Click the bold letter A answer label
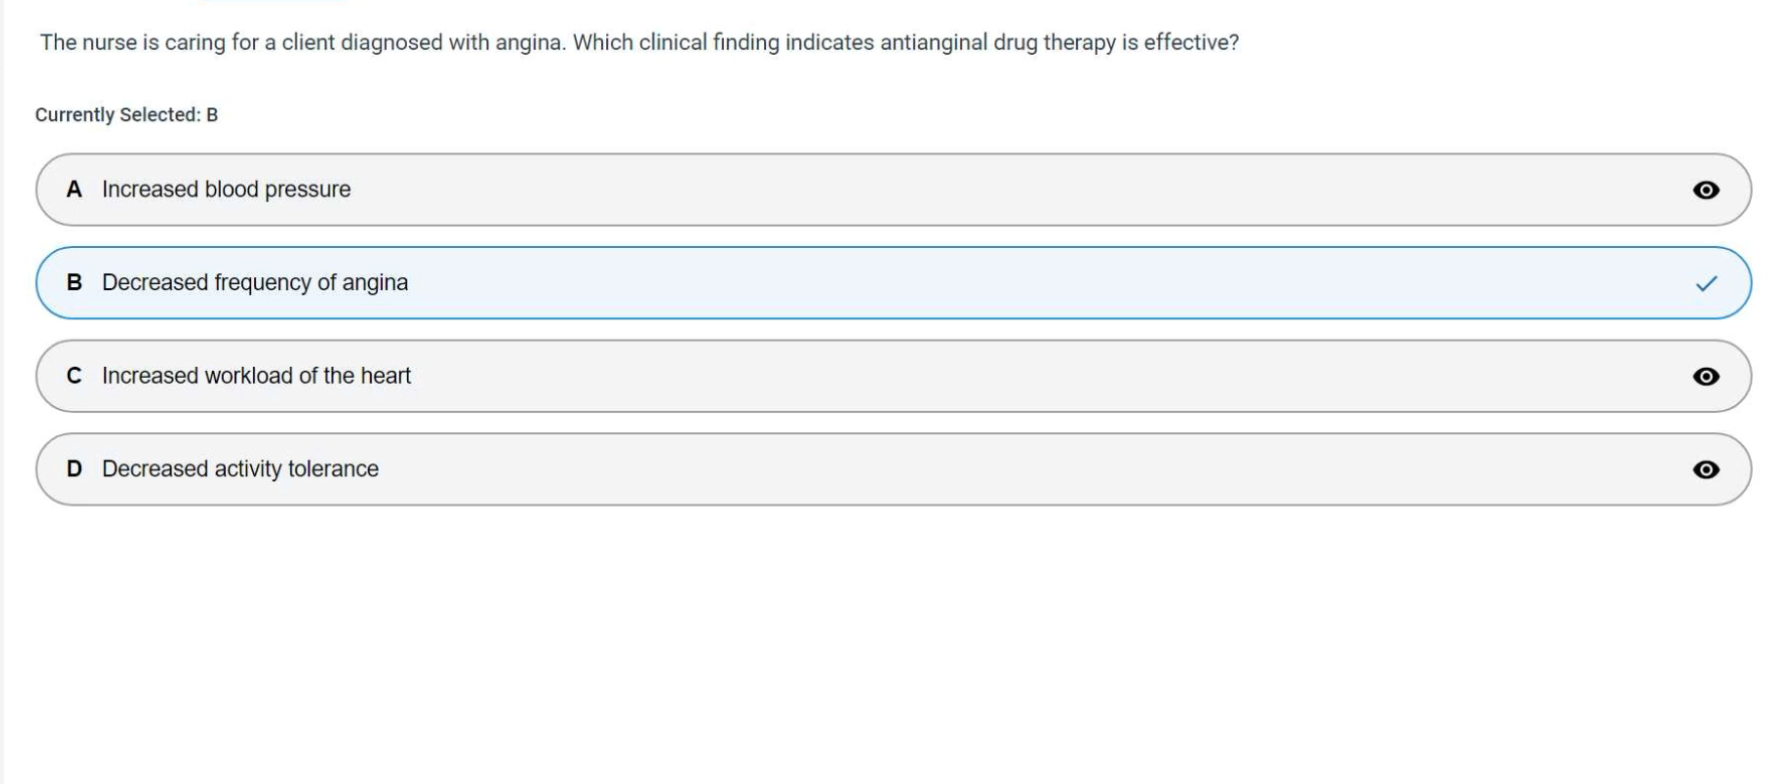 click(x=74, y=189)
